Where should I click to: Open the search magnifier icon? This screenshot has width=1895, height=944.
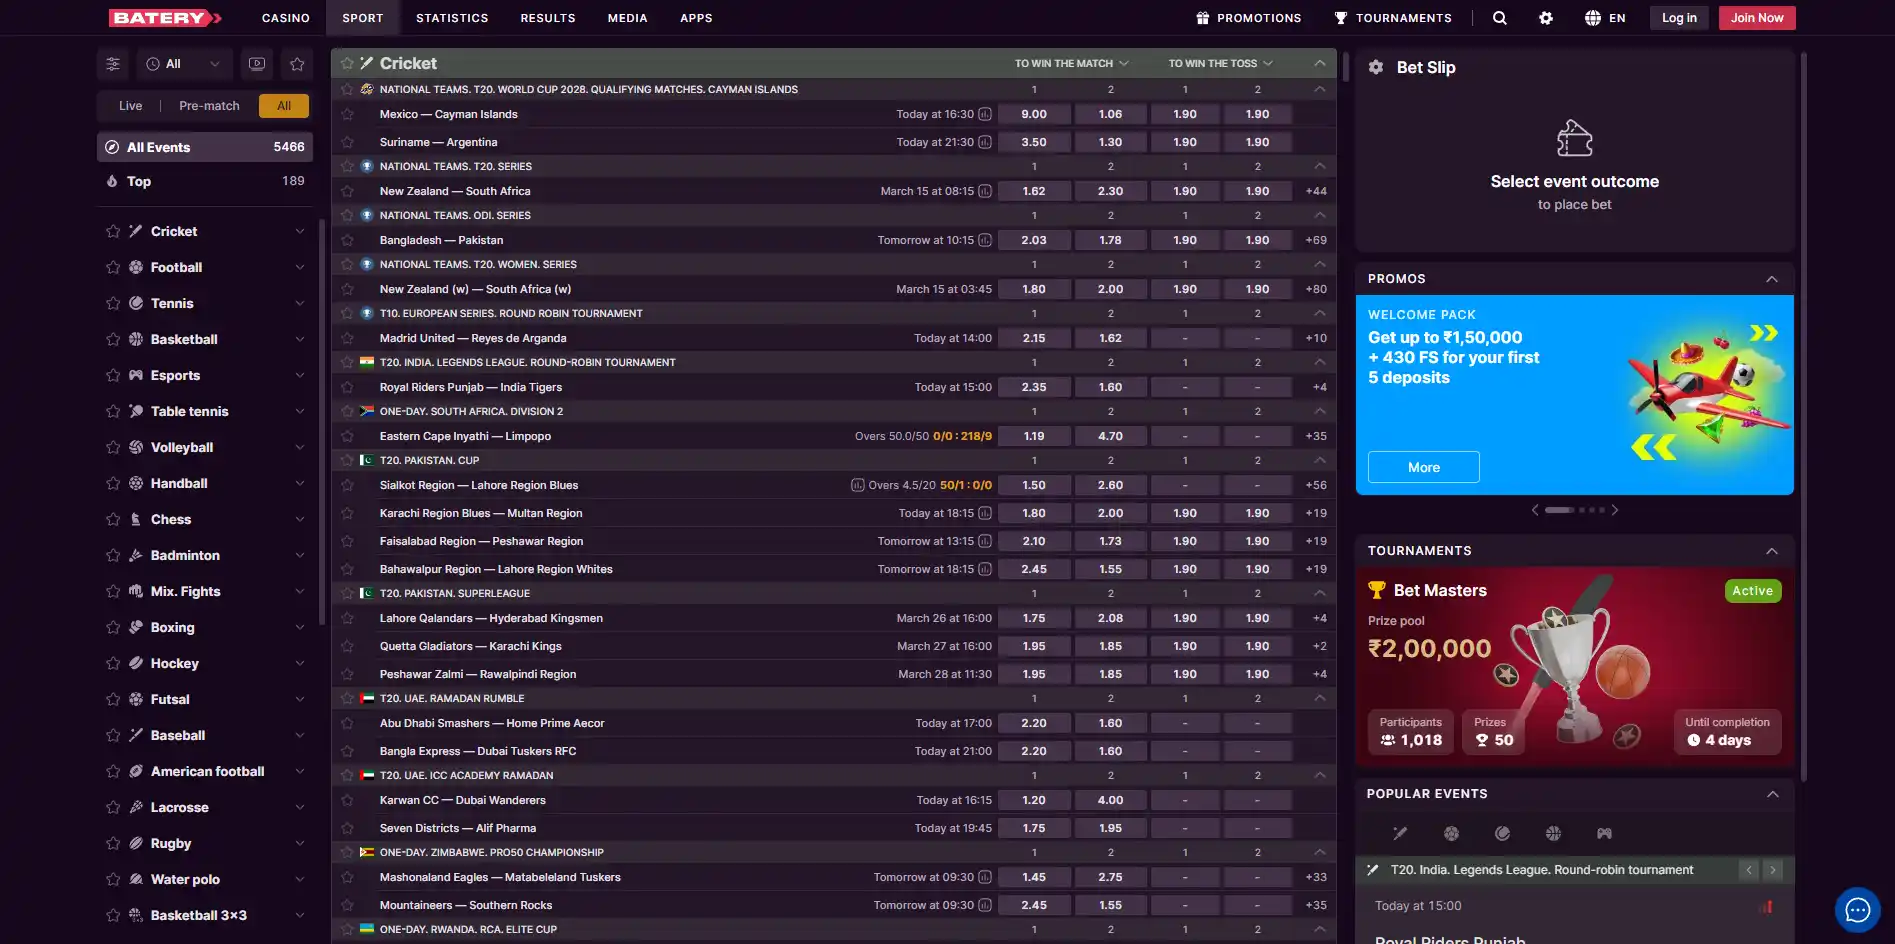(1499, 18)
